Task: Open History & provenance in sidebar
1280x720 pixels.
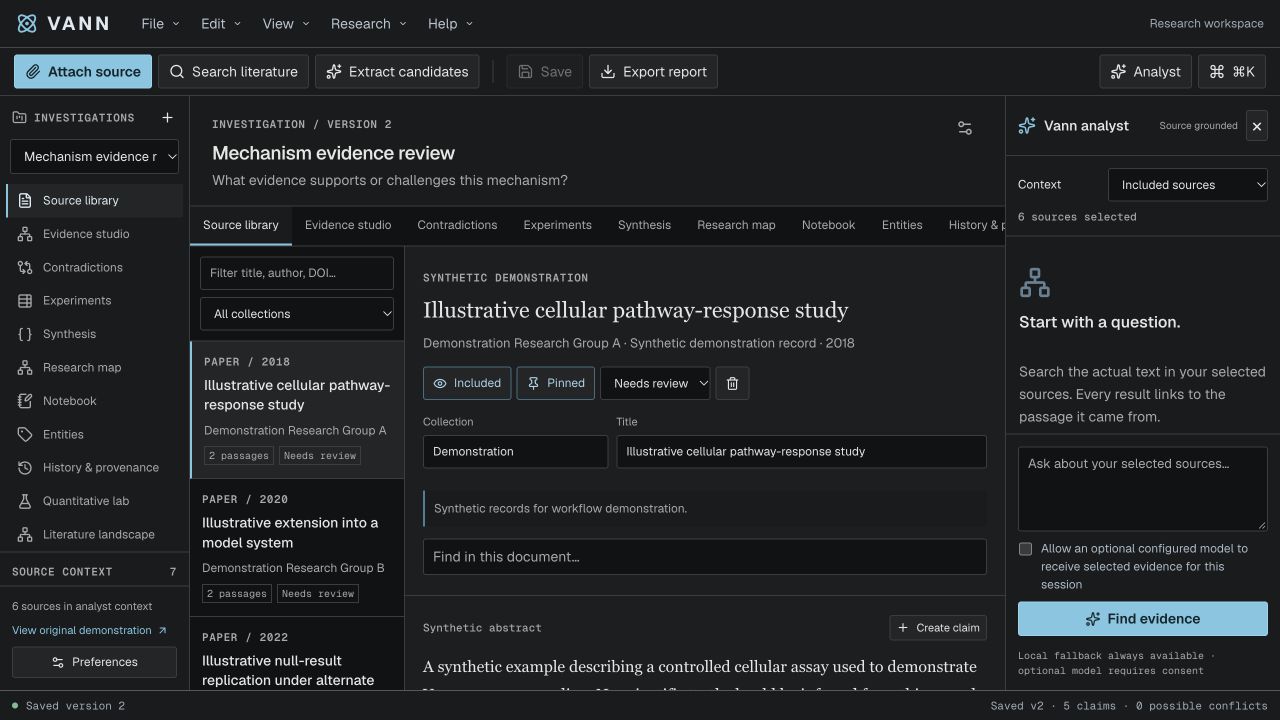Action: [x=95, y=467]
